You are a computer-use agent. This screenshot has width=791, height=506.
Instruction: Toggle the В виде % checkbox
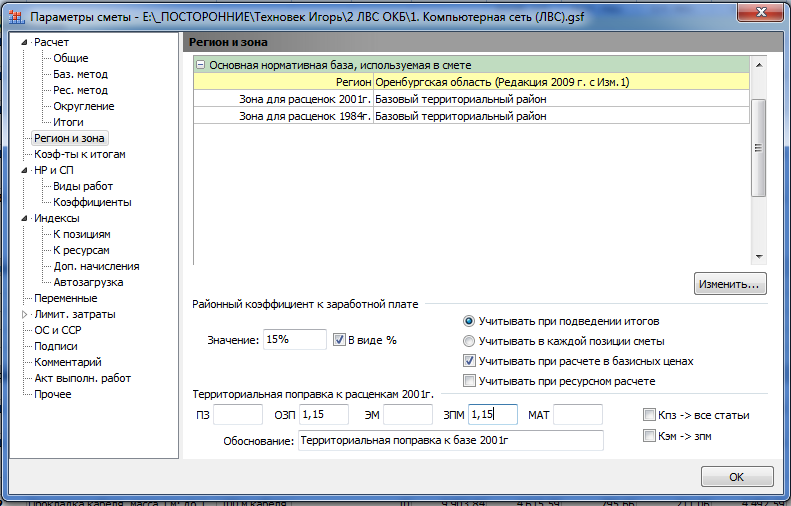pos(339,340)
